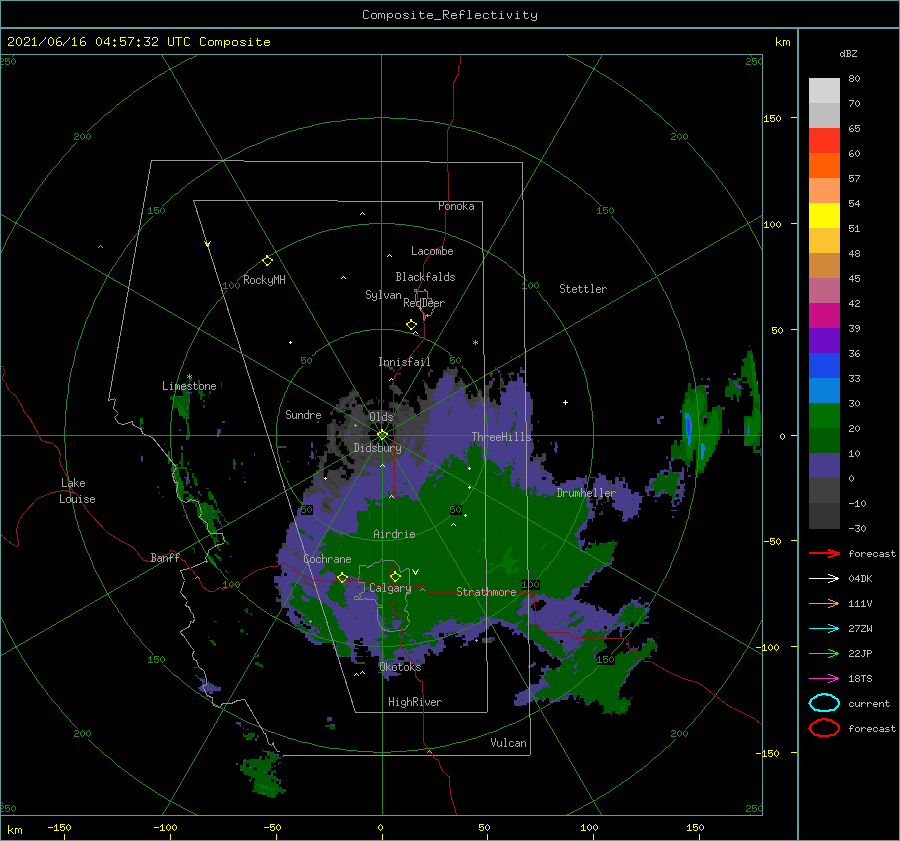Click the Vulcan city label
This screenshot has height=841, width=900.
pyautogui.click(x=509, y=743)
